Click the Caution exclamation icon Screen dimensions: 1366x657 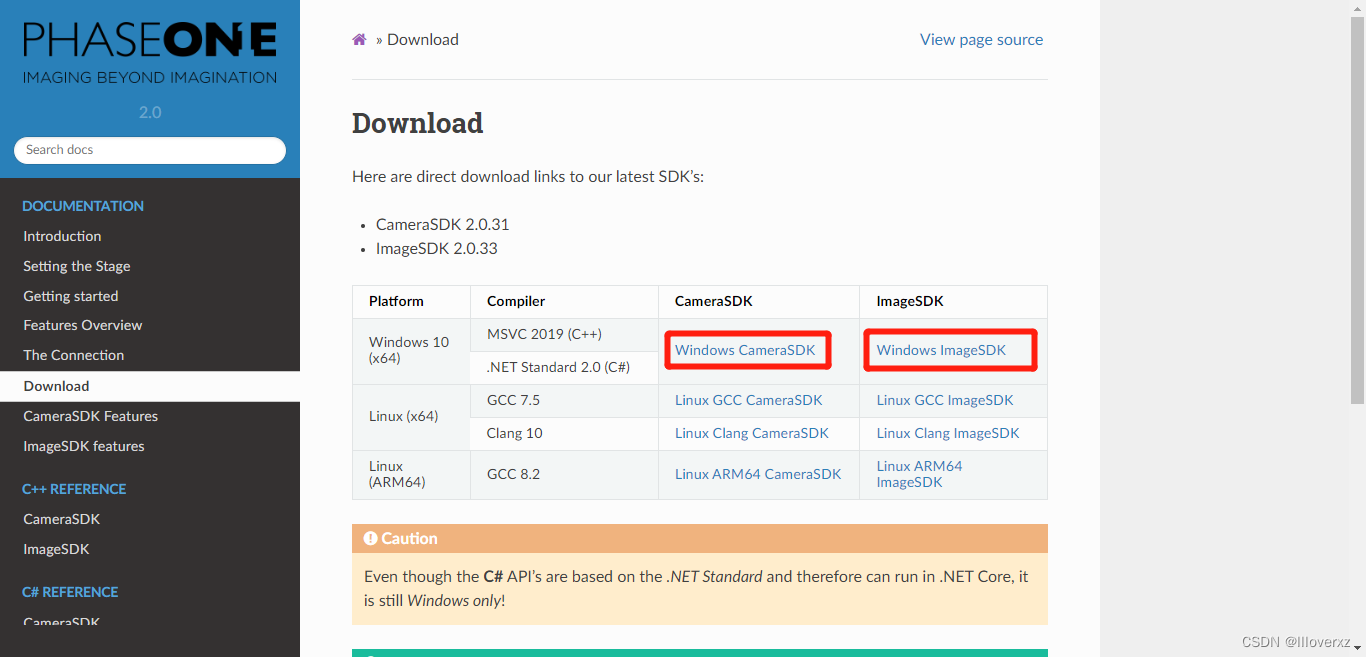(x=370, y=538)
